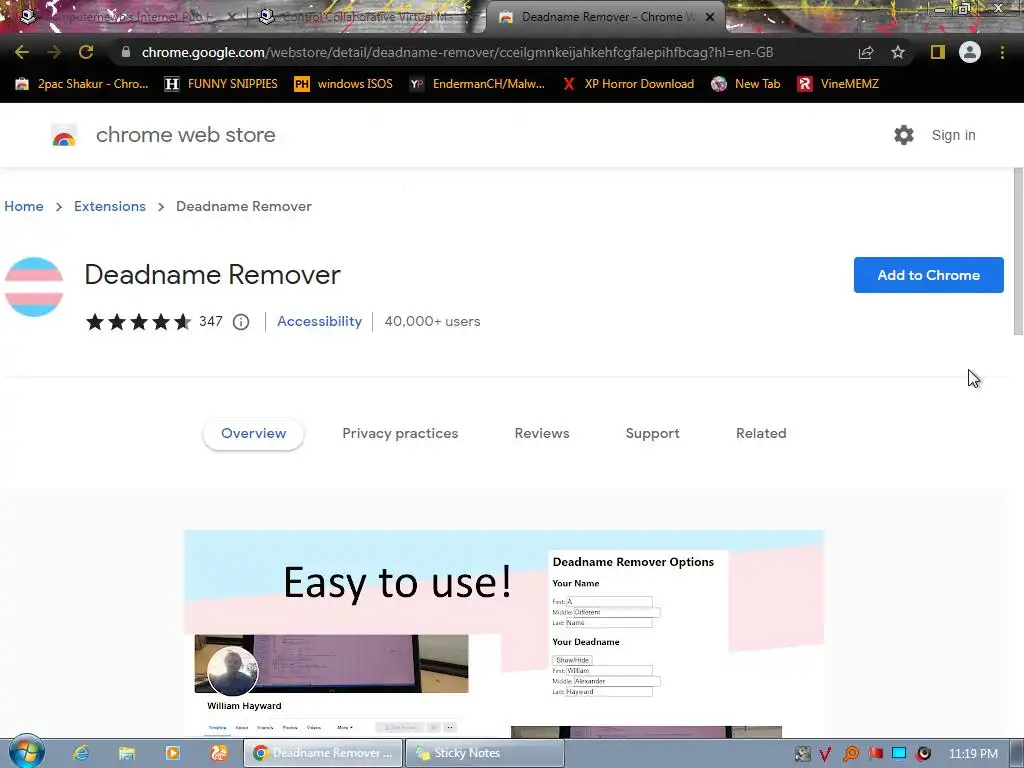Click the Add to Chrome button
Screen dimensions: 1024x768
tap(928, 275)
